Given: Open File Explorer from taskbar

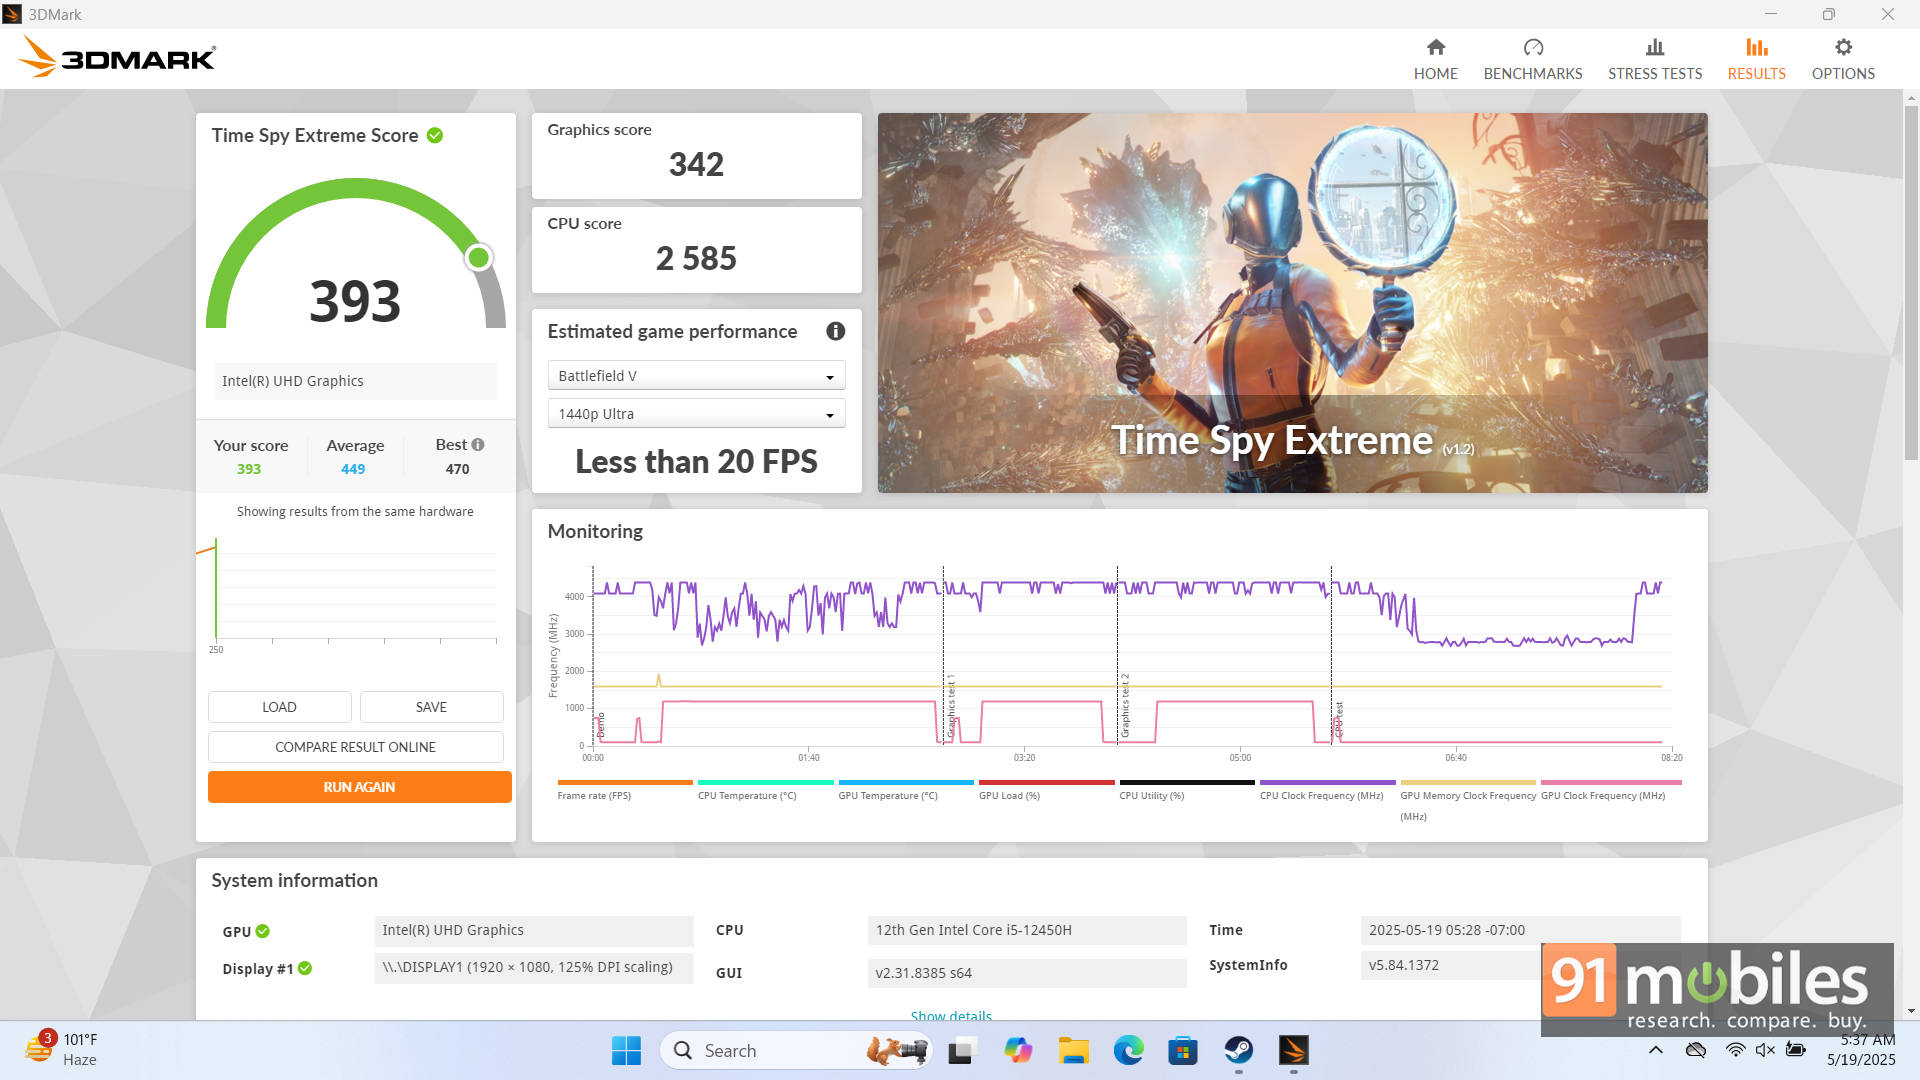Looking at the screenshot, I should point(1073,1050).
